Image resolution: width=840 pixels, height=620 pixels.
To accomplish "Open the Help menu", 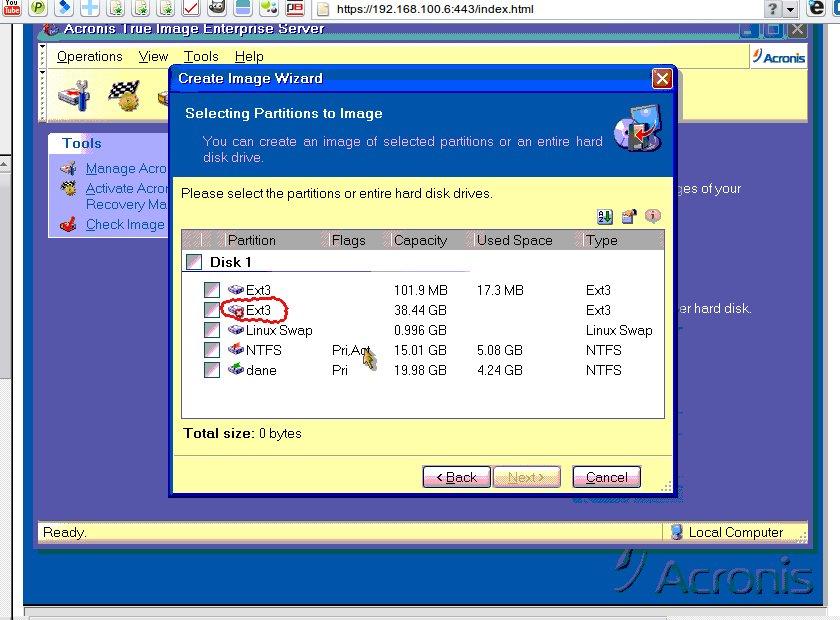I will coord(249,56).
